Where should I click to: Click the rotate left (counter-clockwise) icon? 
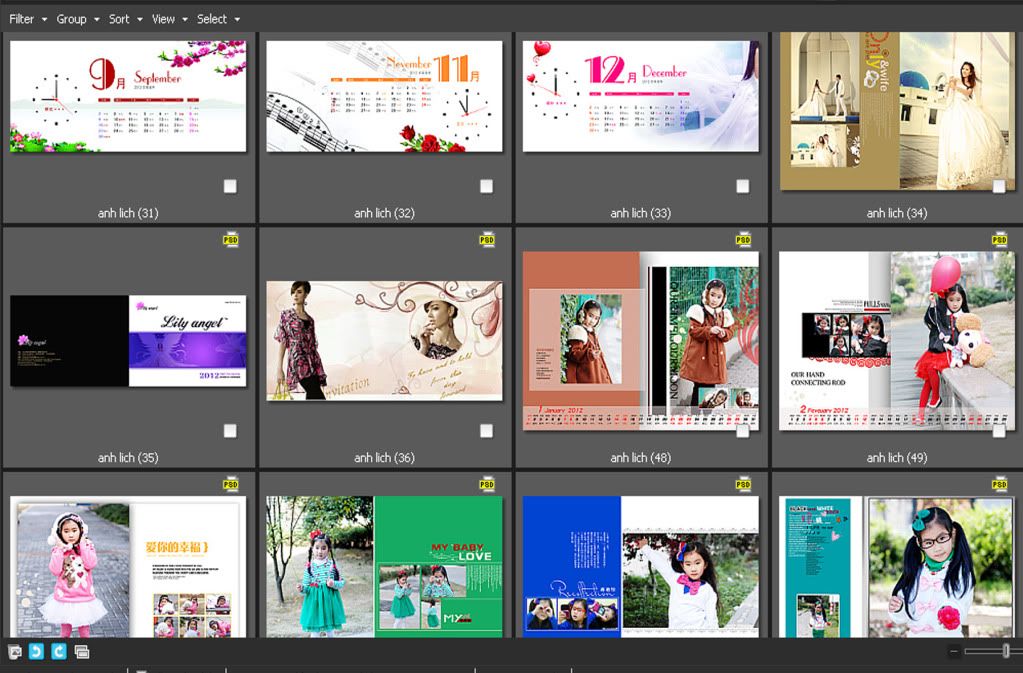coord(37,651)
